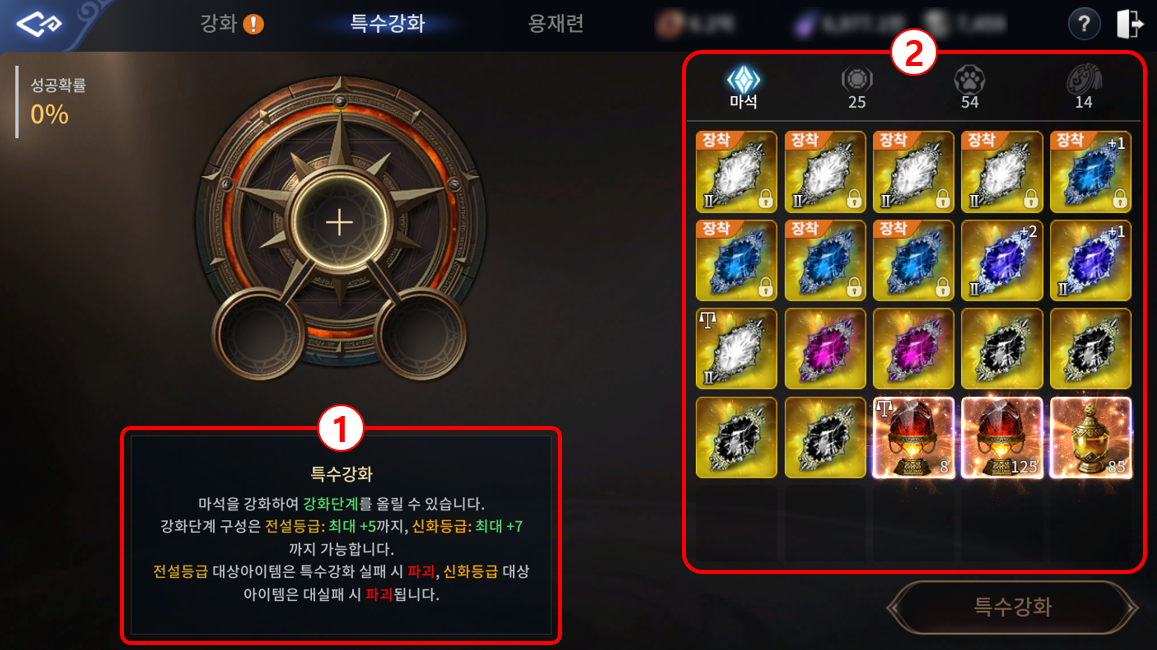The image size is (1157, 650).
Task: Select the unequipped blue magic stone with +2
Action: pos(1001,260)
